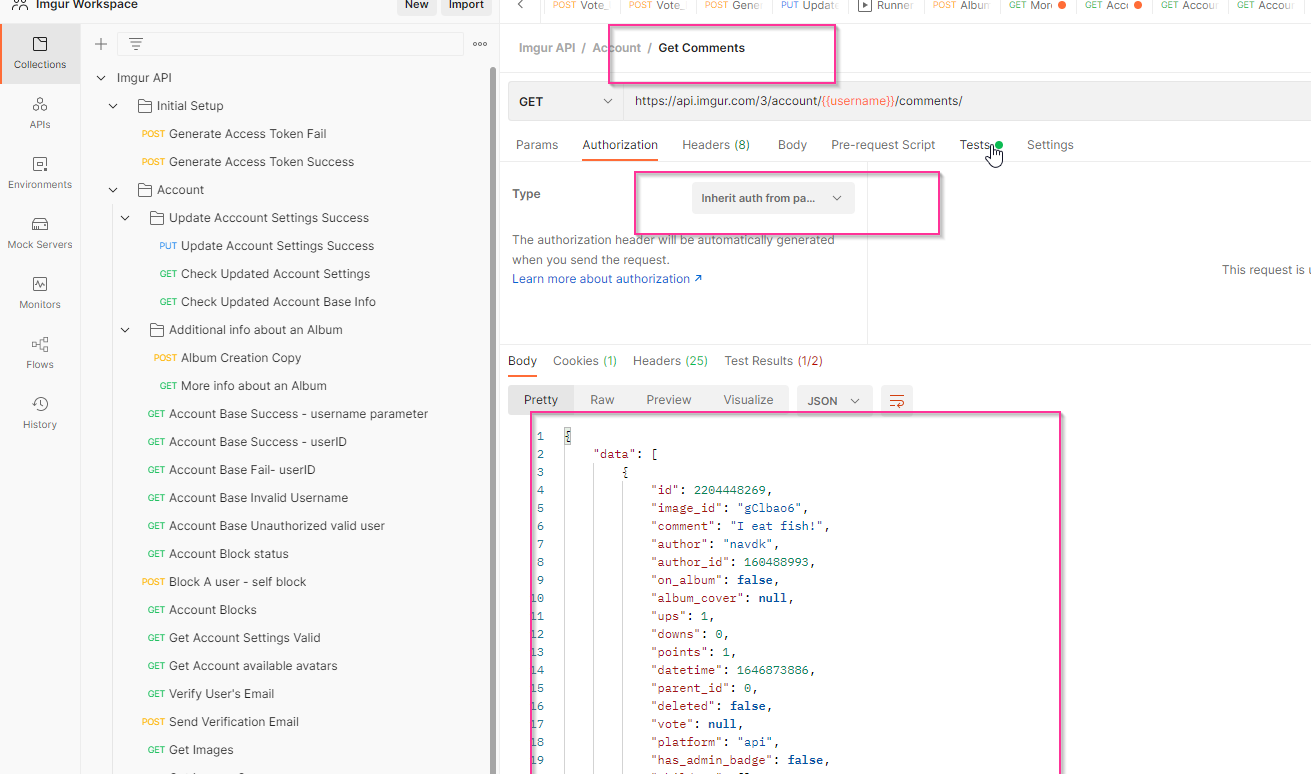The width and height of the screenshot is (1311, 774).
Task: Open the three-dots collections options menu
Action: (480, 44)
